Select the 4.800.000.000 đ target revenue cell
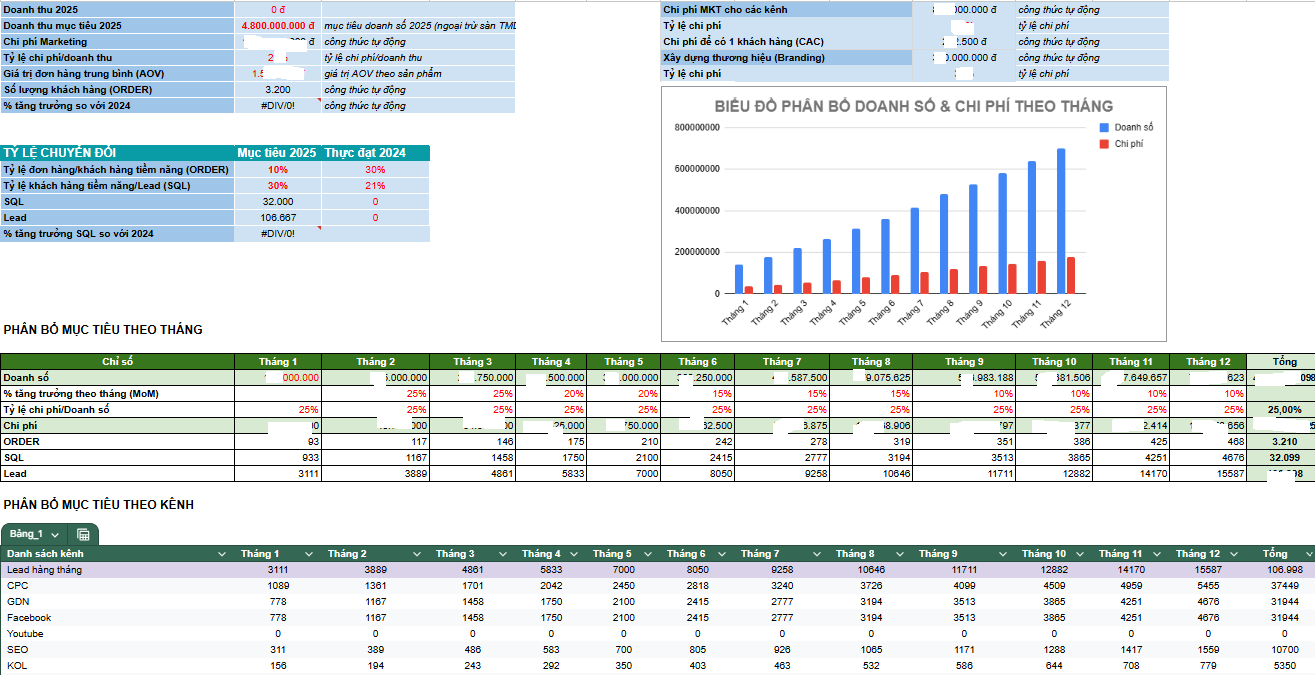The image size is (1315, 675). (x=279, y=25)
